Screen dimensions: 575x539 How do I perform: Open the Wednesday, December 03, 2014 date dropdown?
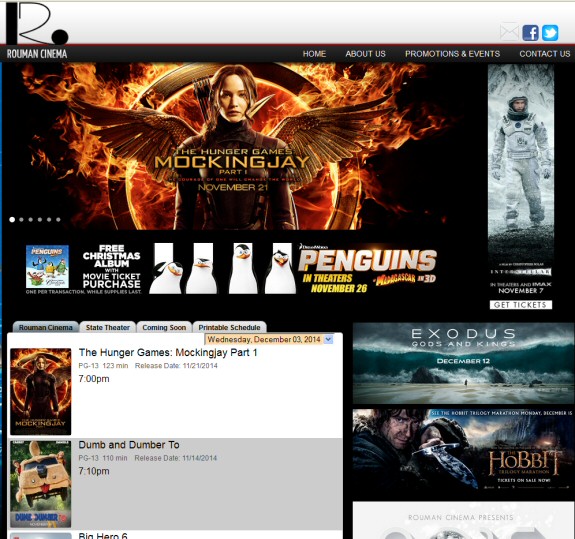[x=269, y=339]
